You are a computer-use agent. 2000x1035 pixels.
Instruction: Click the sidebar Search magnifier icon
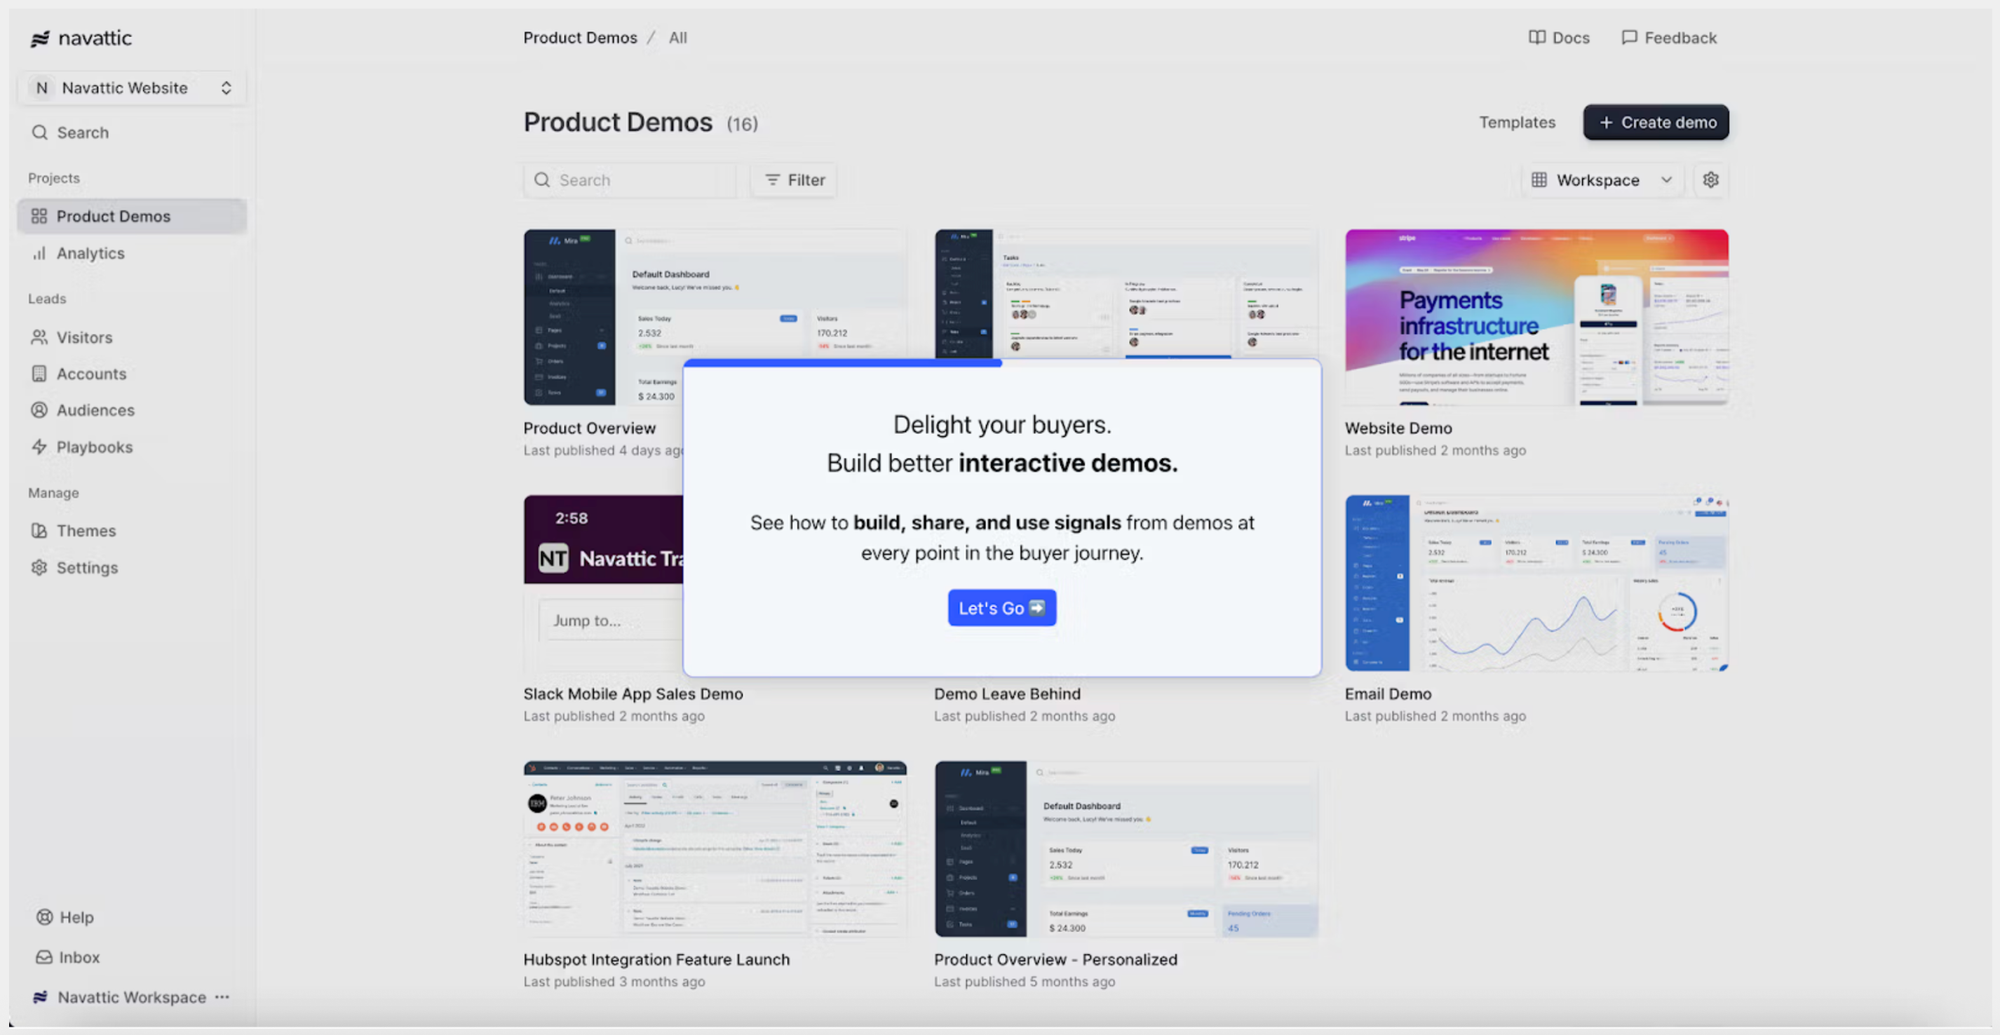39,132
